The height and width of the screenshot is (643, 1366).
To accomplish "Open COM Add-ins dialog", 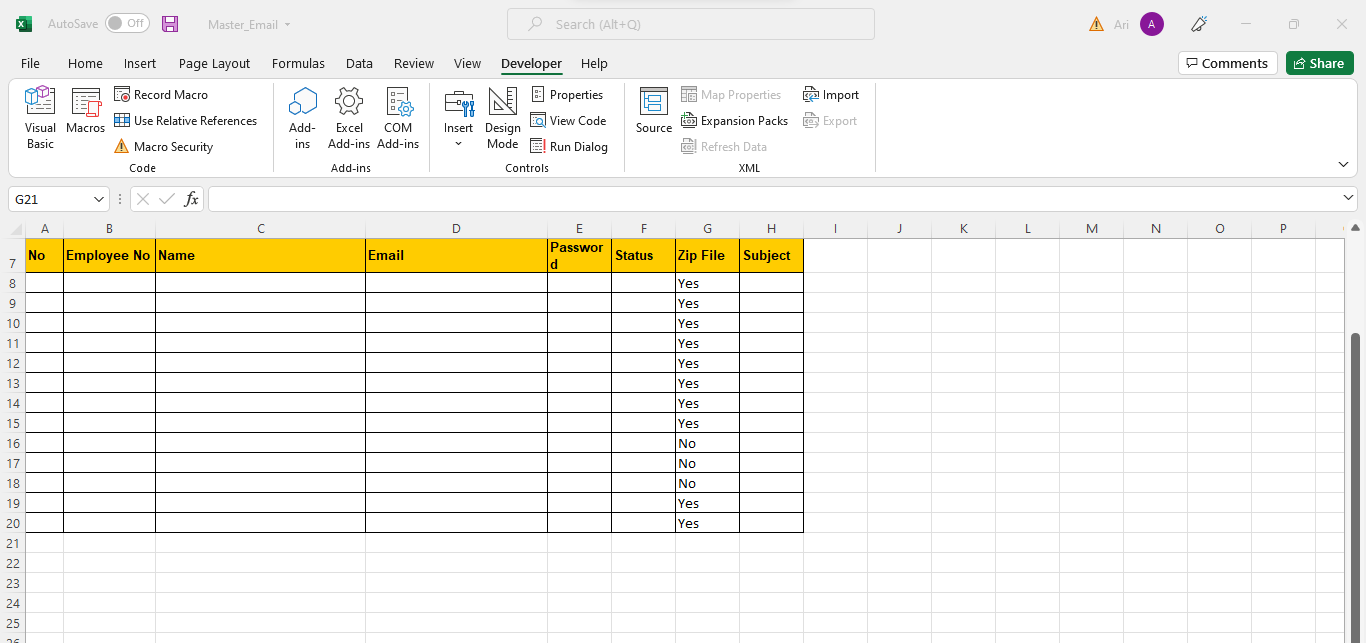I will [x=398, y=118].
